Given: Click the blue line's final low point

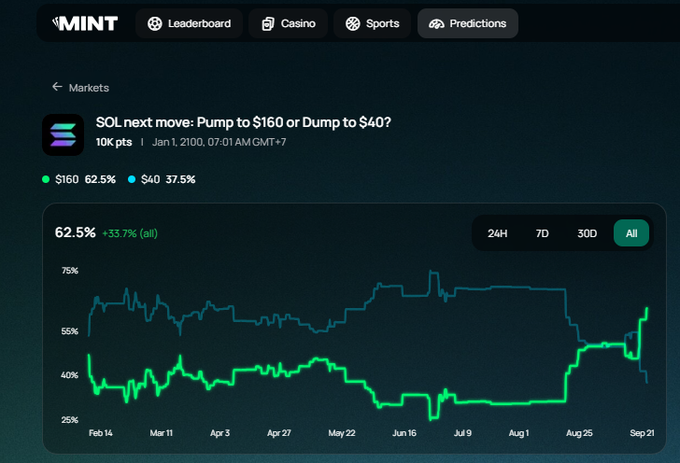Looking at the screenshot, I should click(x=647, y=382).
